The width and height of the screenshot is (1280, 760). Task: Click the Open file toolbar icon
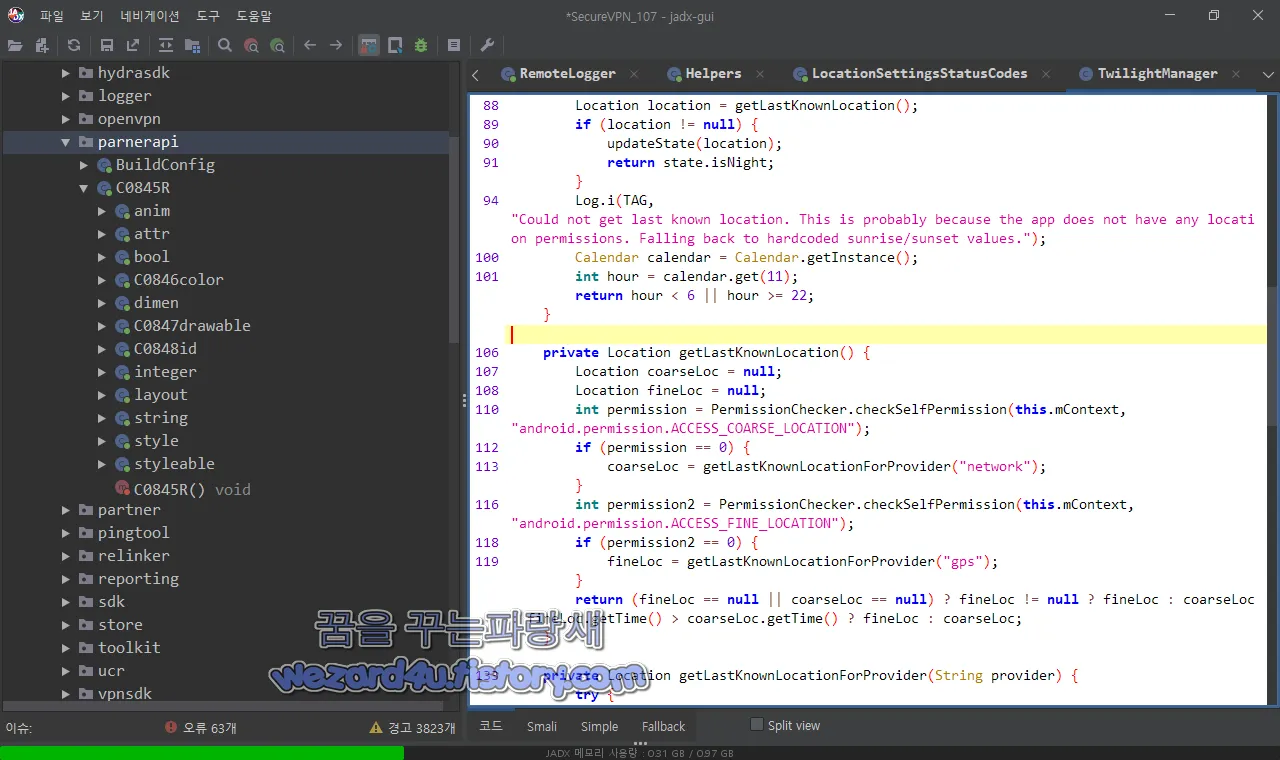click(15, 45)
